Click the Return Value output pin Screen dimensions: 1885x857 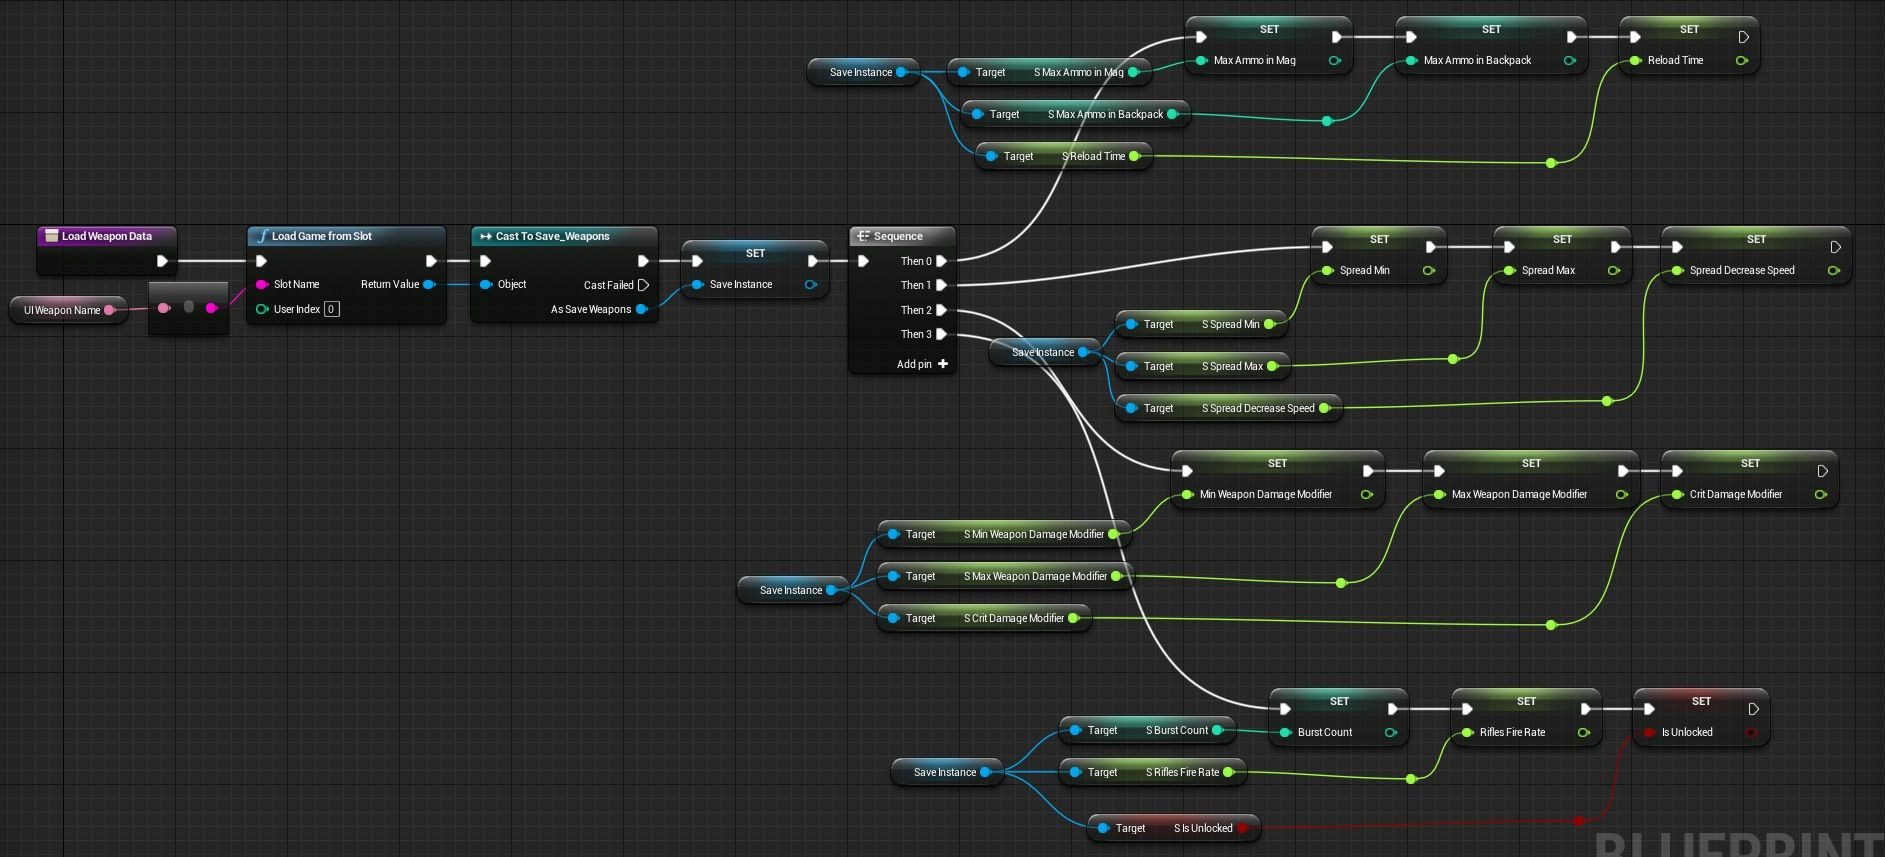tap(429, 284)
